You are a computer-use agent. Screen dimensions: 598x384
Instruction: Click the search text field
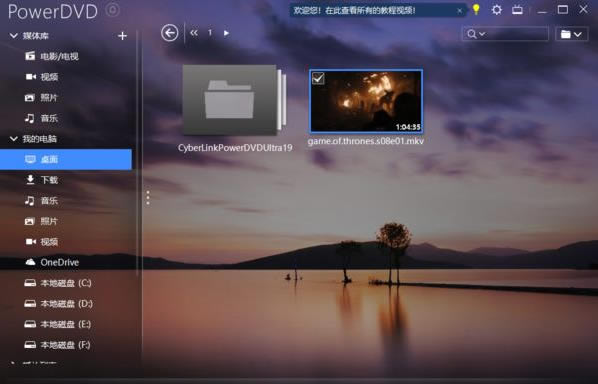coord(517,34)
